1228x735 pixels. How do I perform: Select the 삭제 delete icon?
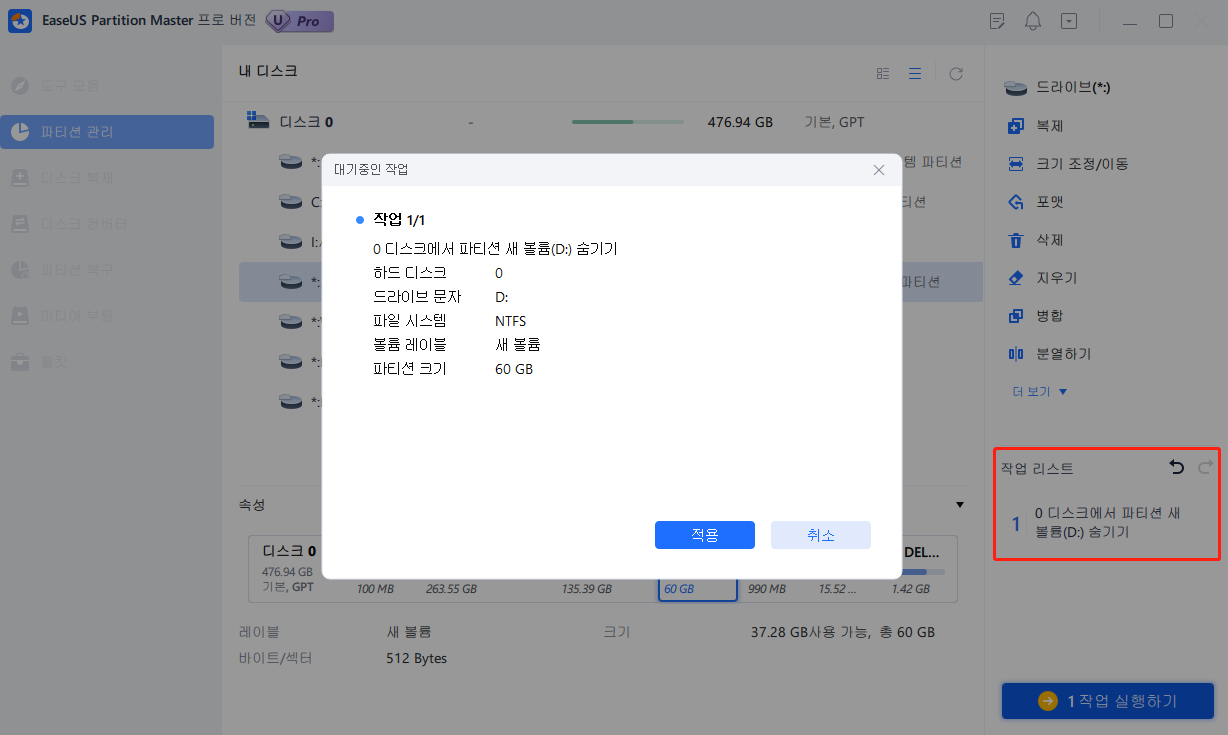pos(1028,239)
